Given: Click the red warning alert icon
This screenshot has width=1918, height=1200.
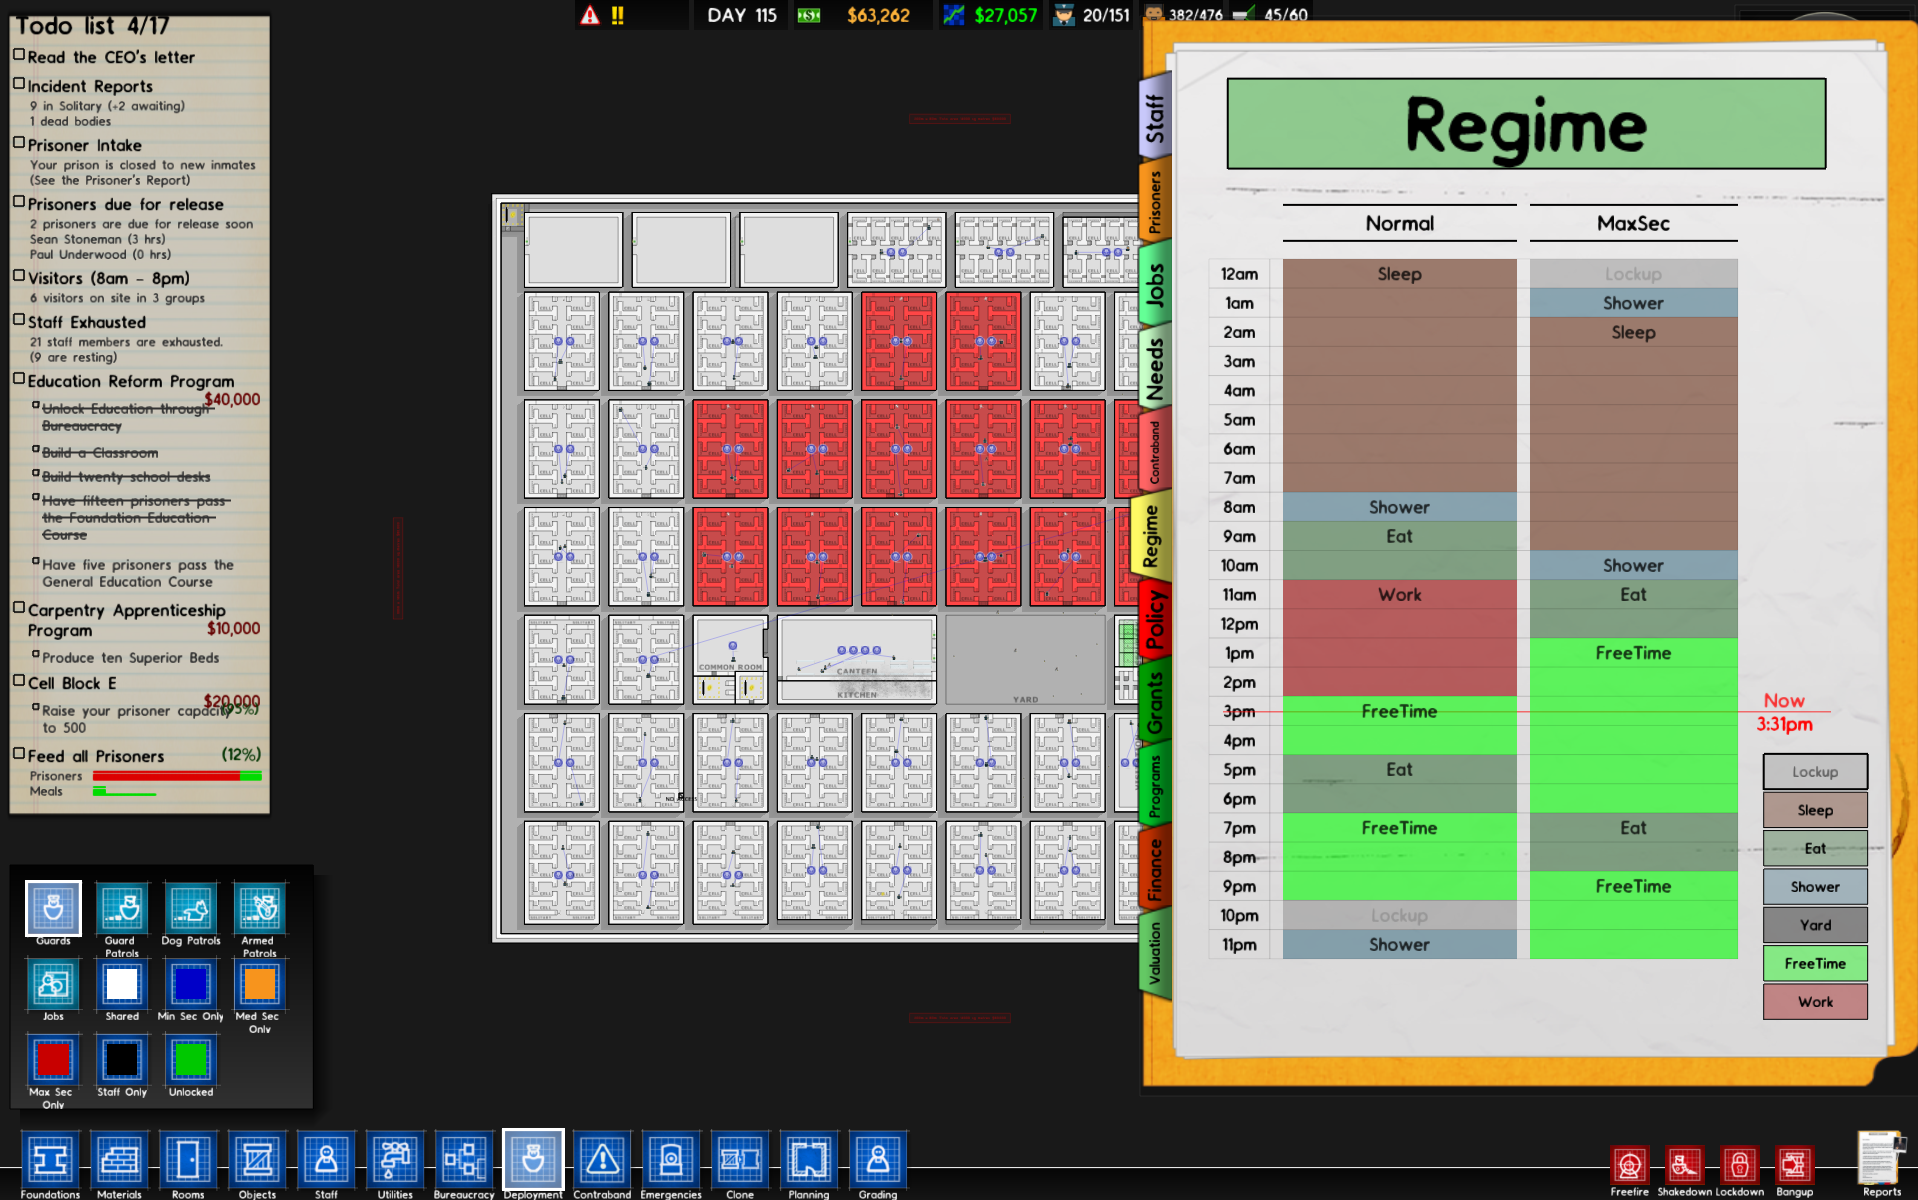Looking at the screenshot, I should (x=590, y=15).
